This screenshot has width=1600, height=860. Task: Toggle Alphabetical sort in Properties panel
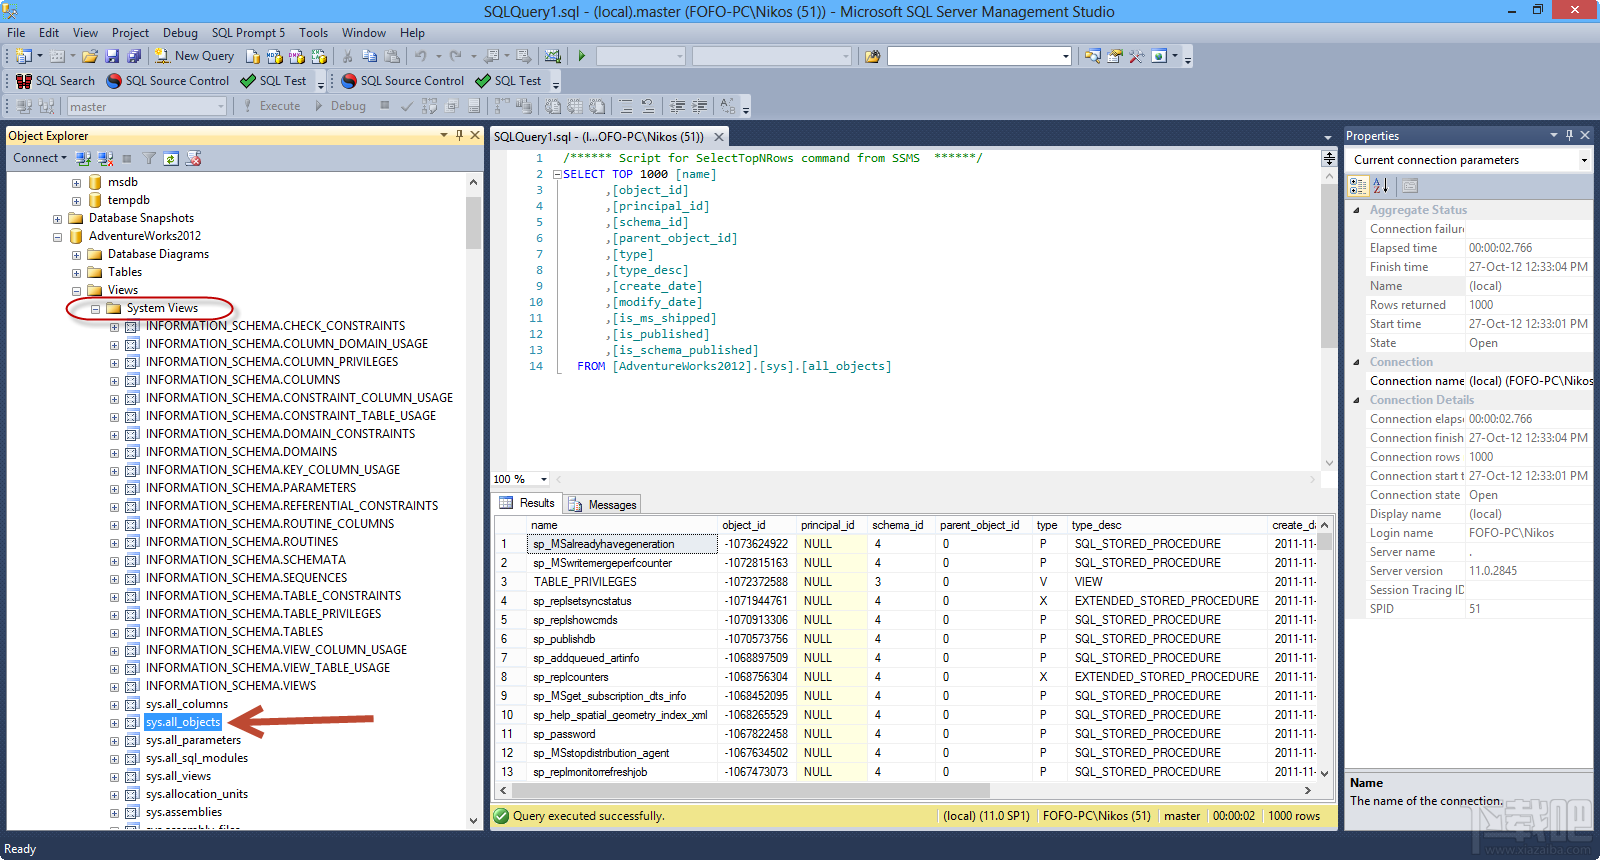1381,185
